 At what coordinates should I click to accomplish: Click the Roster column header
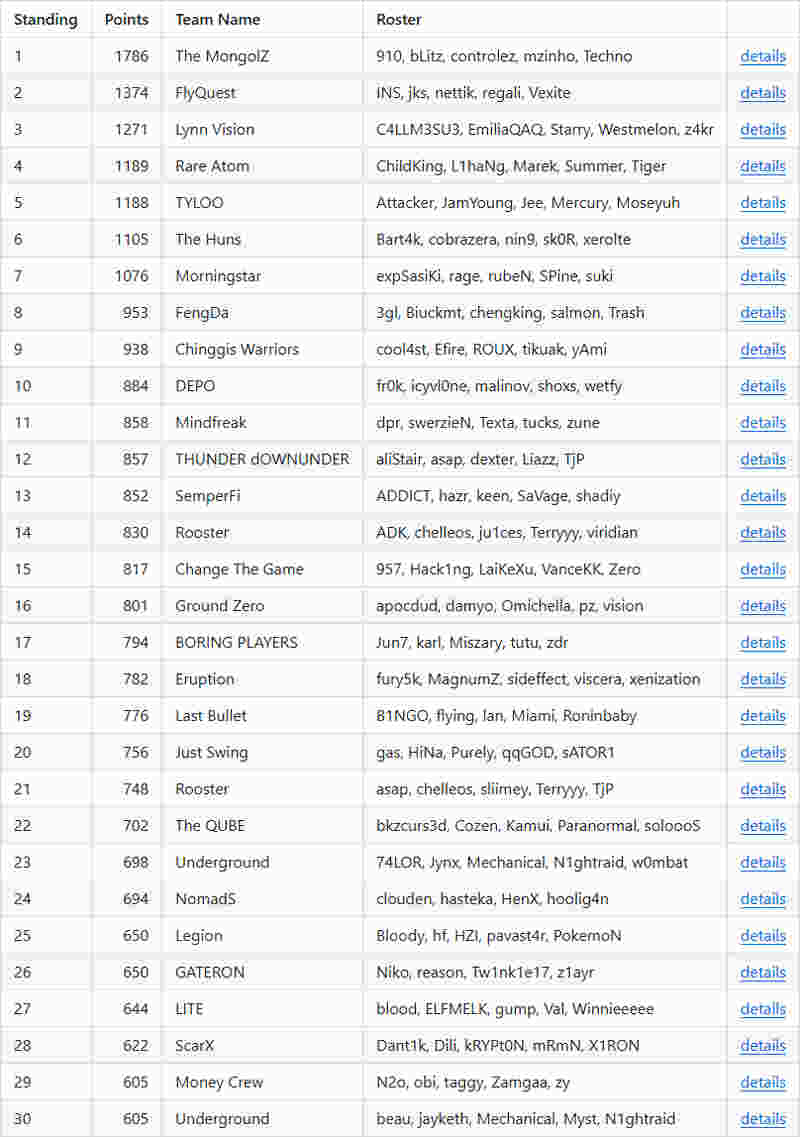click(x=399, y=19)
